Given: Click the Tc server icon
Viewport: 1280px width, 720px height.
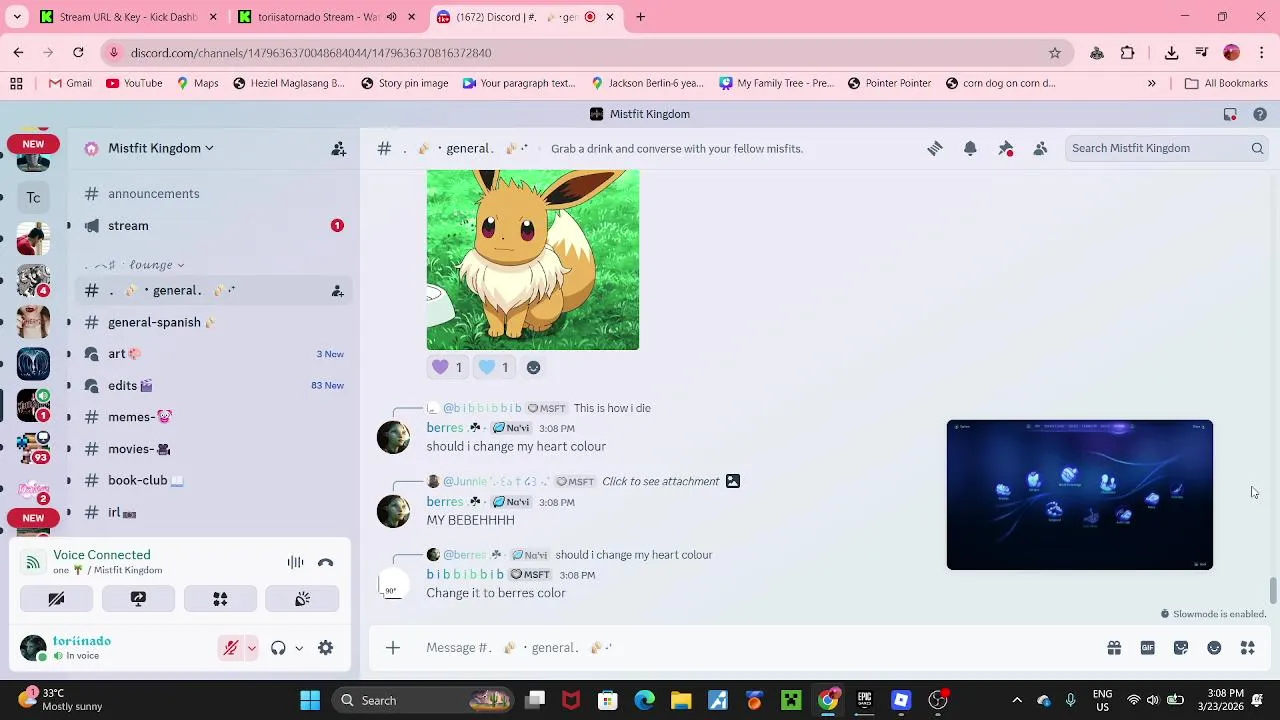Looking at the screenshot, I should (33, 198).
